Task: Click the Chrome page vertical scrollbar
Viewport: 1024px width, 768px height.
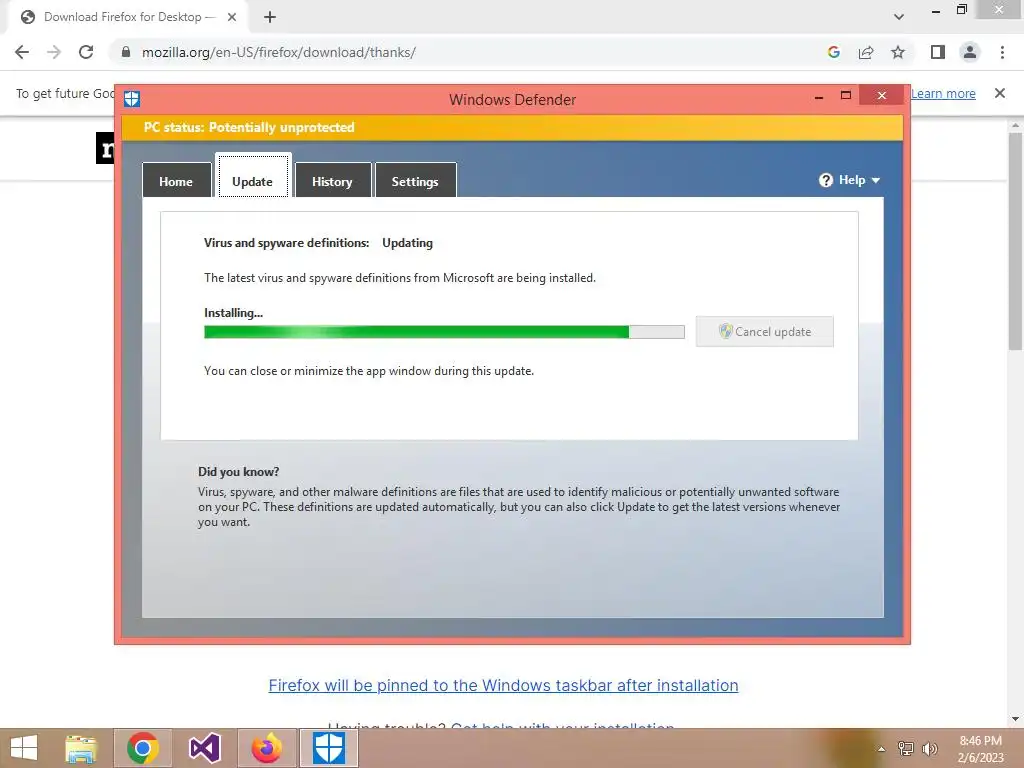Action: tap(1015, 242)
